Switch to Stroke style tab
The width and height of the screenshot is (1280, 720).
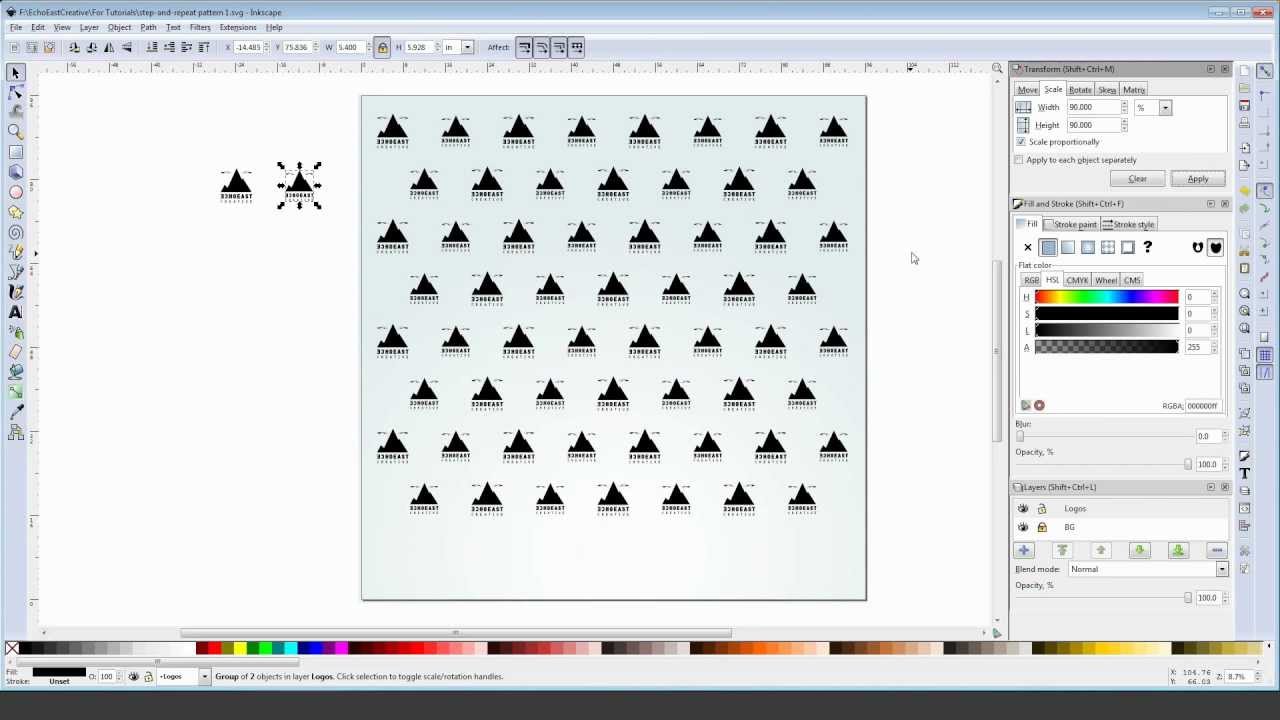pos(1130,225)
